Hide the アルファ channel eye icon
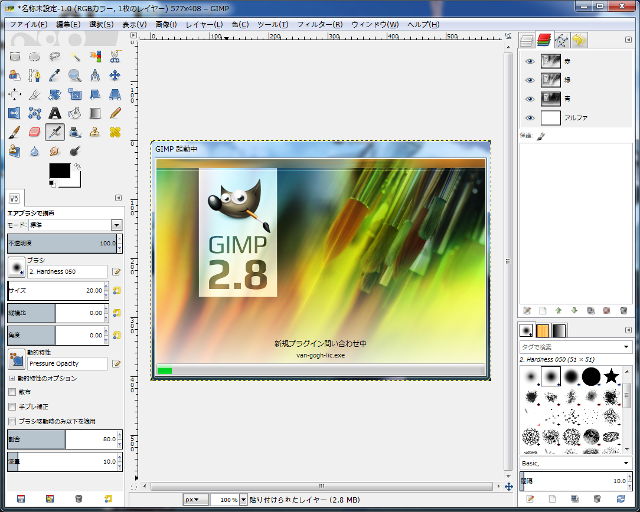 coord(530,118)
